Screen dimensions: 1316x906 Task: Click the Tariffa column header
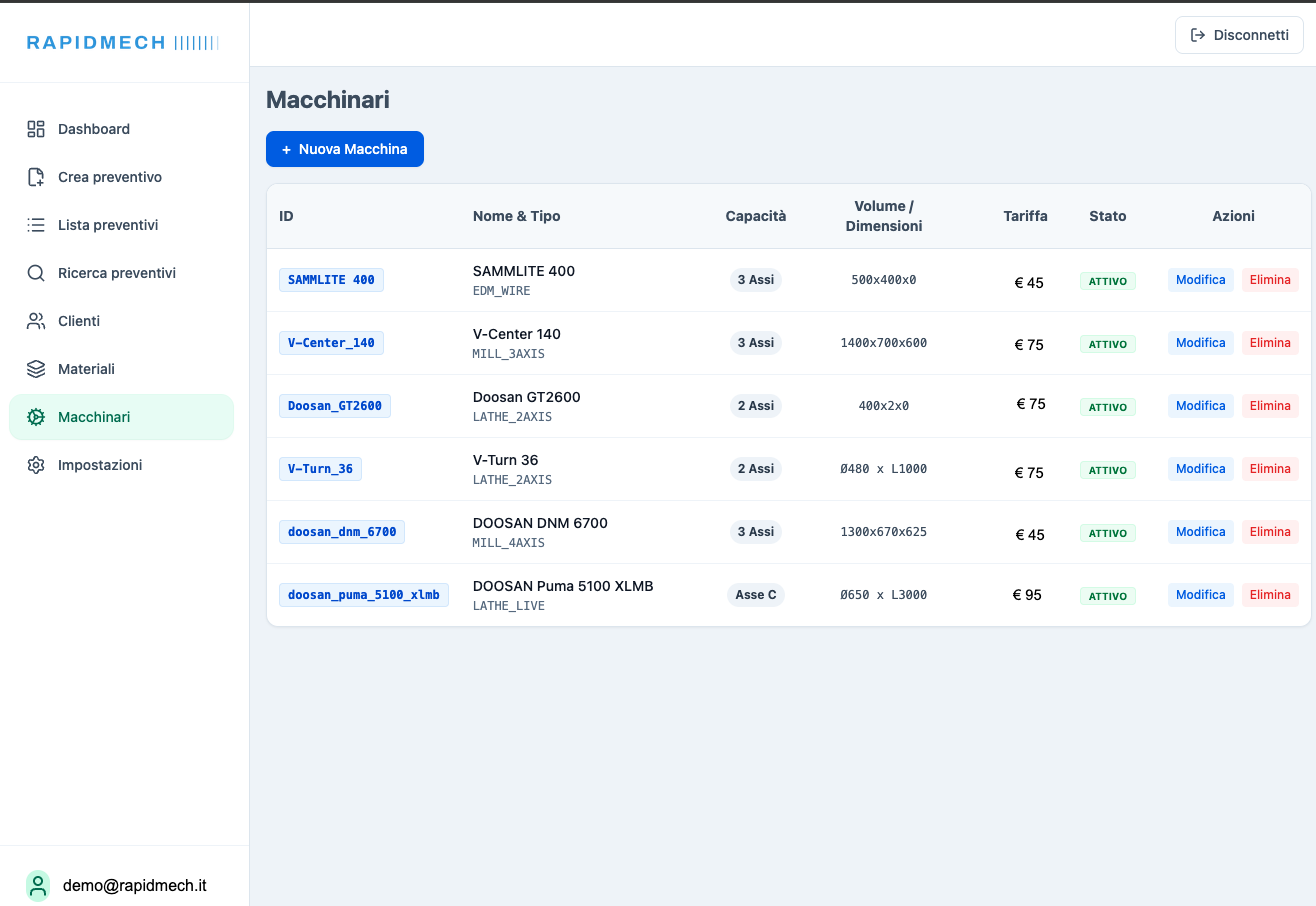(1026, 216)
